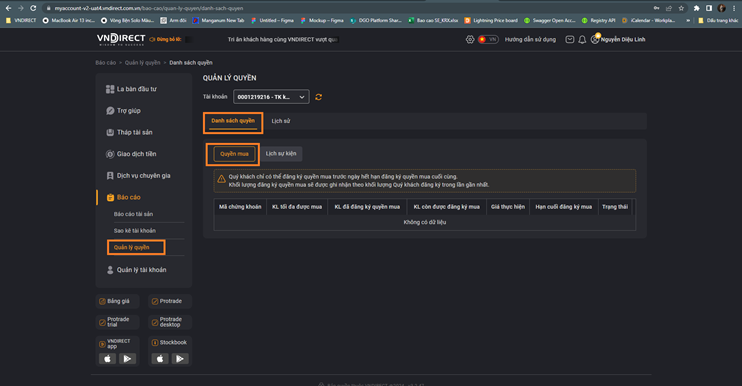Open the Swagger Open Acc bookmark
This screenshot has height=386, width=742.
[549, 20]
